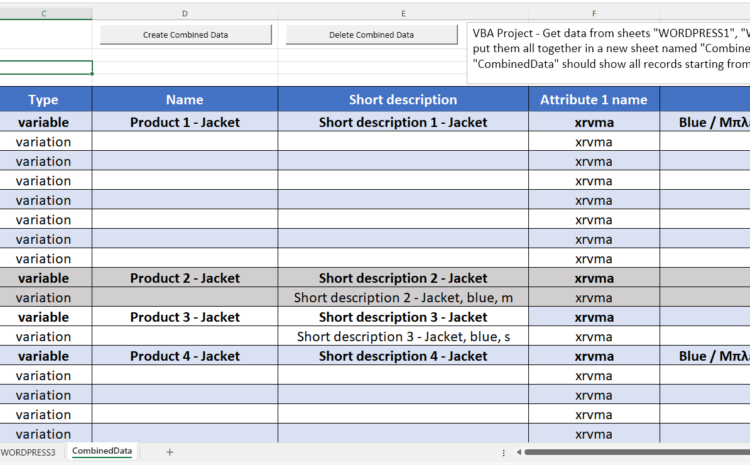750x465 pixels.
Task: Select column F header
Action: click(594, 13)
